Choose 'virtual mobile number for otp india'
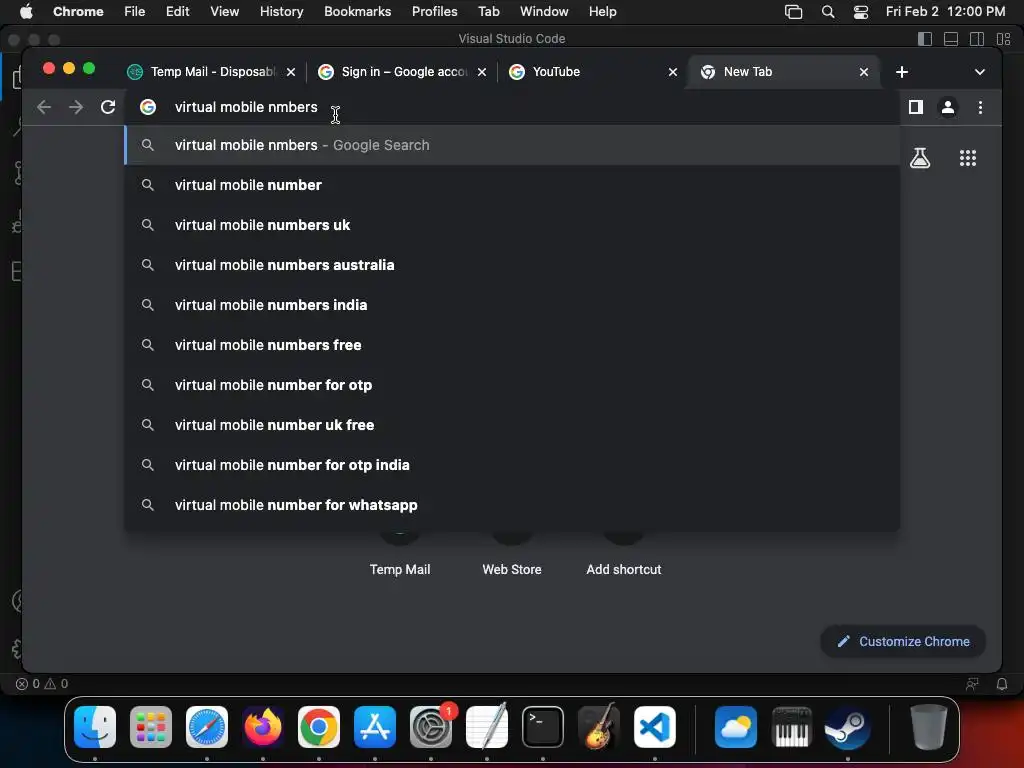 pos(513,465)
